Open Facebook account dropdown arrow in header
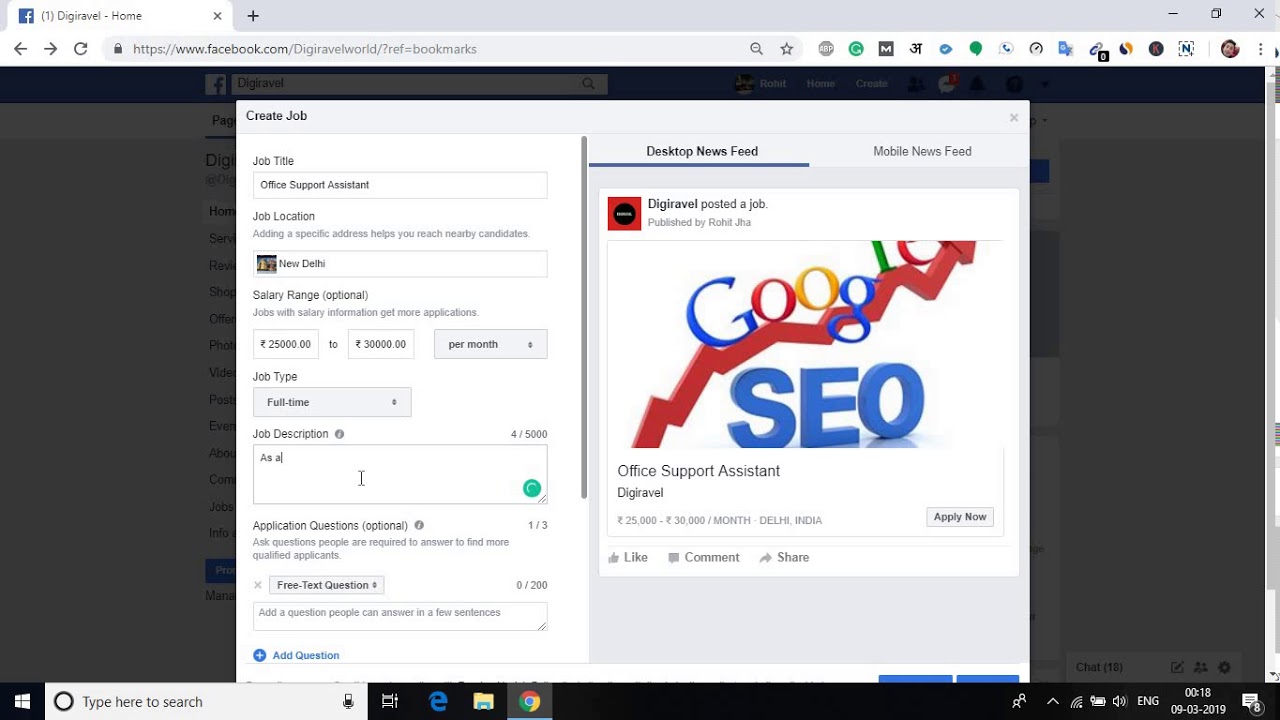This screenshot has width=1280, height=720. (1044, 84)
